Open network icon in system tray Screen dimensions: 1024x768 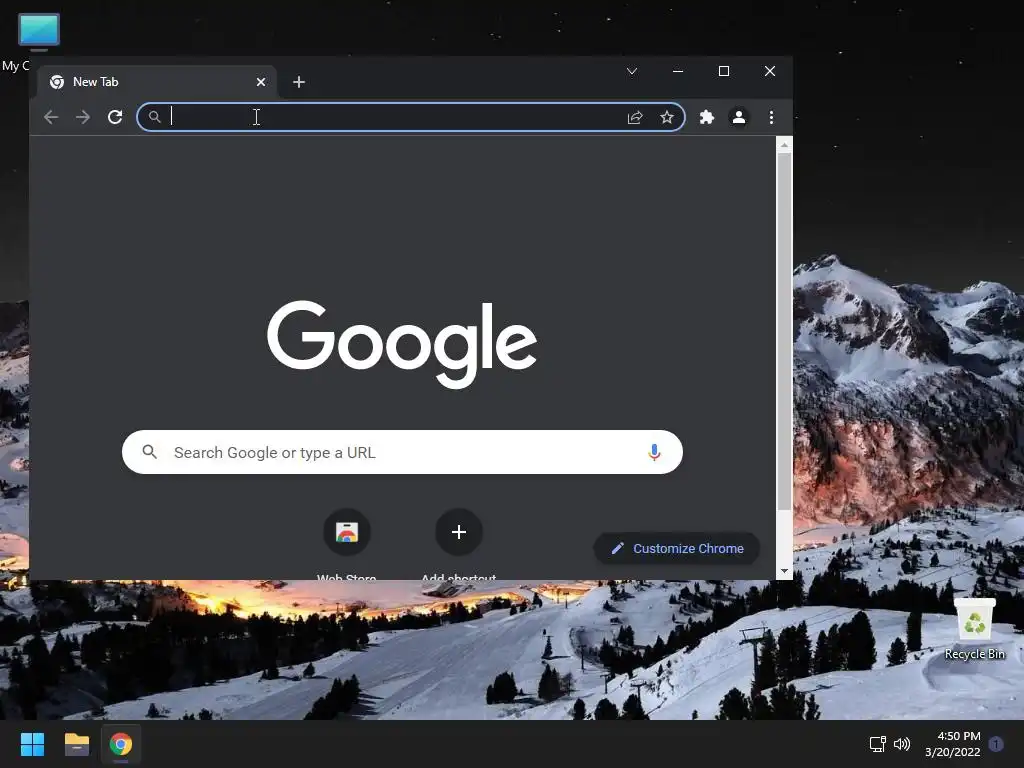[877, 744]
